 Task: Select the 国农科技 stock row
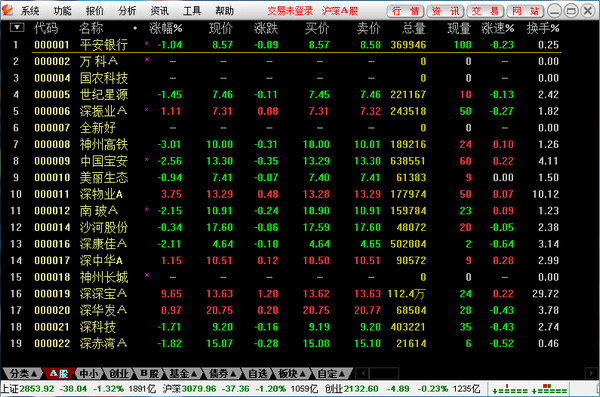[x=285, y=78]
